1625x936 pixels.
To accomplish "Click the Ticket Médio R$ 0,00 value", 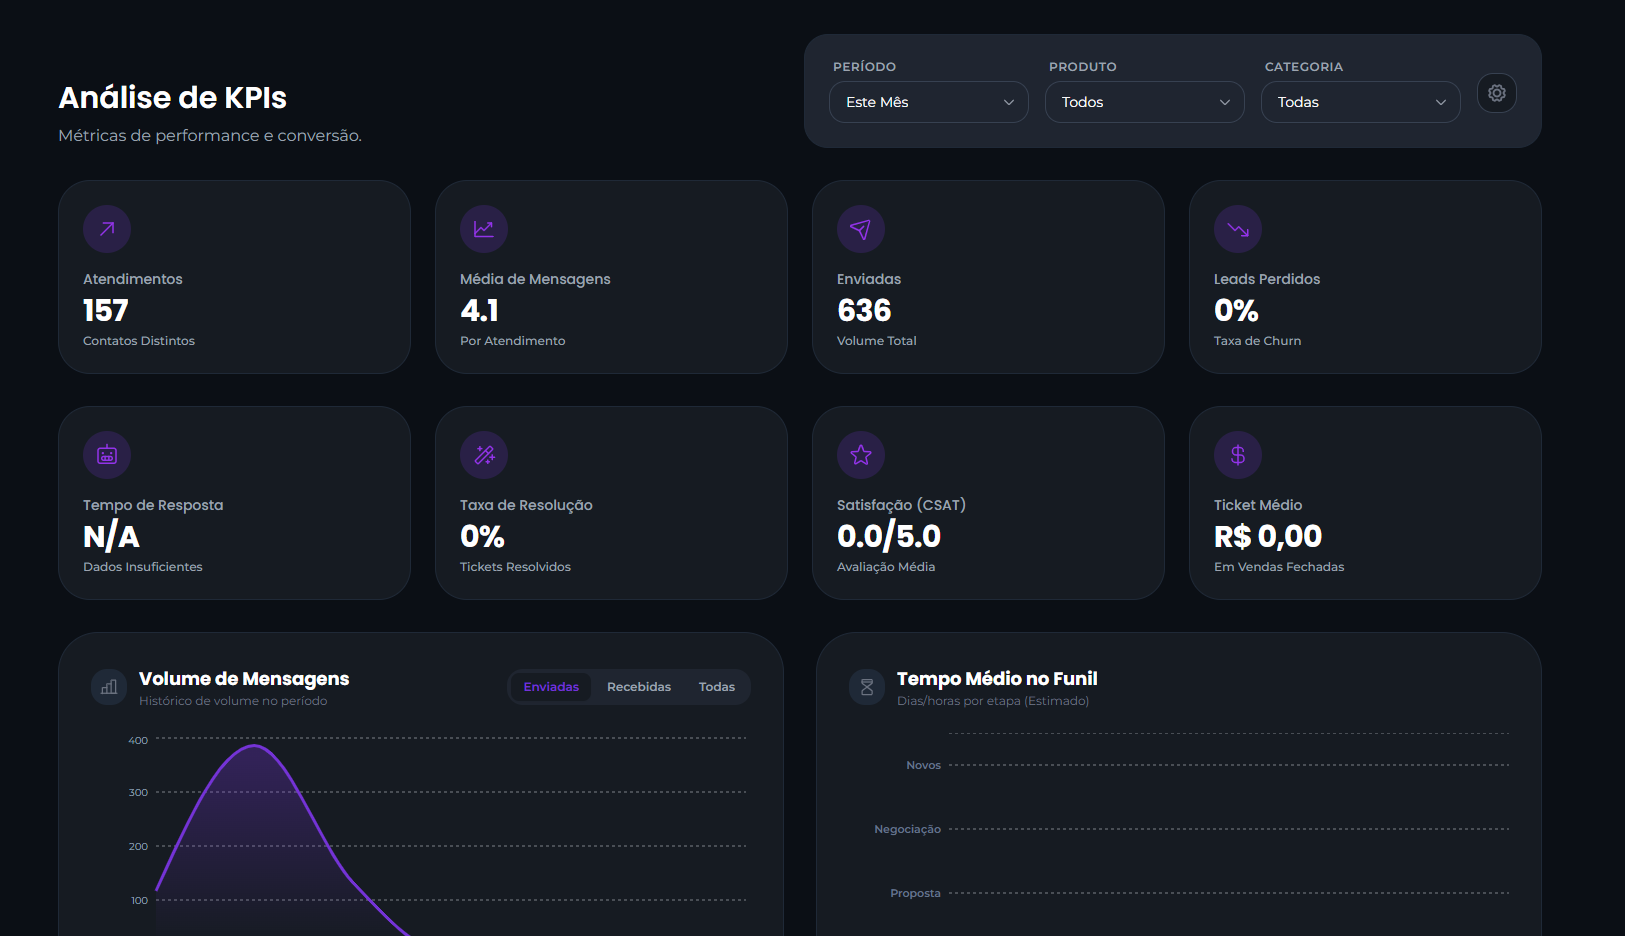I will coord(1267,537).
